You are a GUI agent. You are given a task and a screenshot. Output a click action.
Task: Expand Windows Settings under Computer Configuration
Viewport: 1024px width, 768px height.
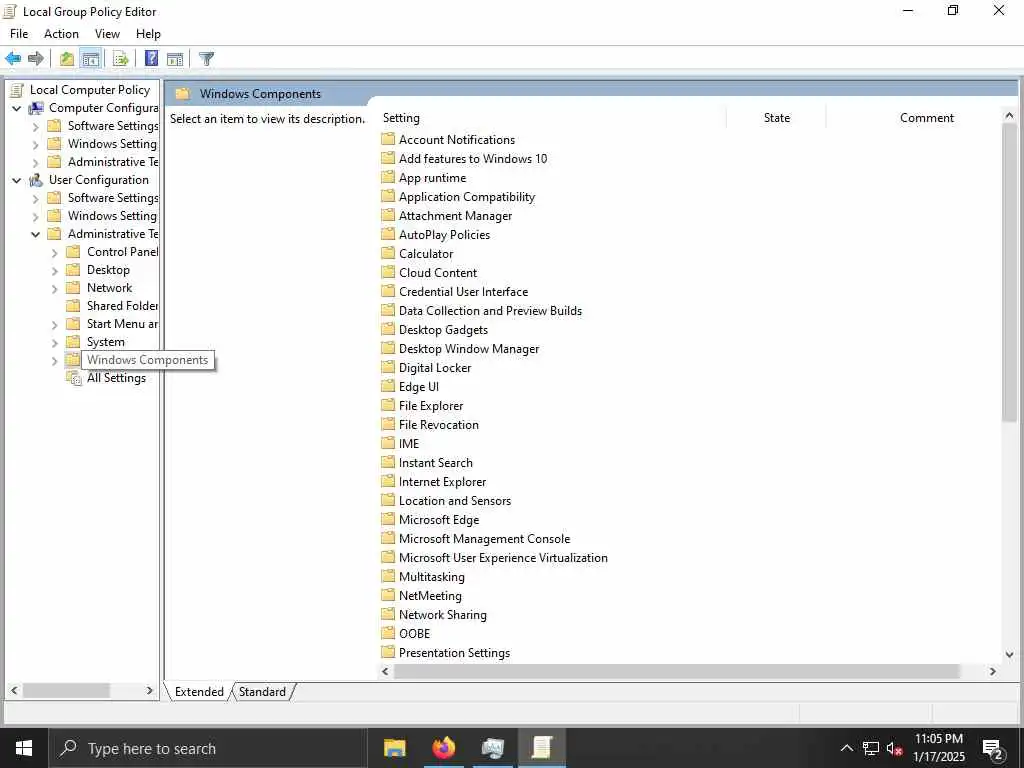pos(36,144)
